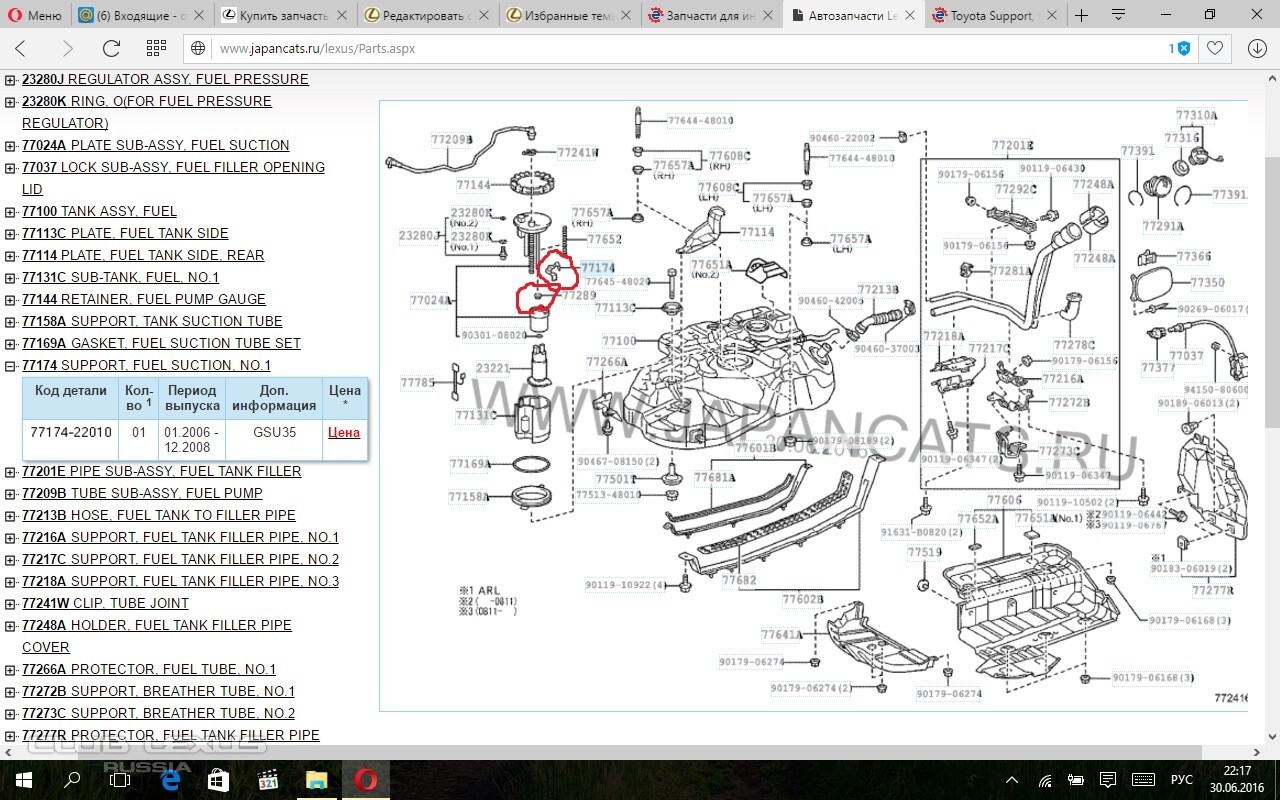Screen dimensions: 1280x800
Task: Open Speed Dial grid icon
Action: (156, 48)
